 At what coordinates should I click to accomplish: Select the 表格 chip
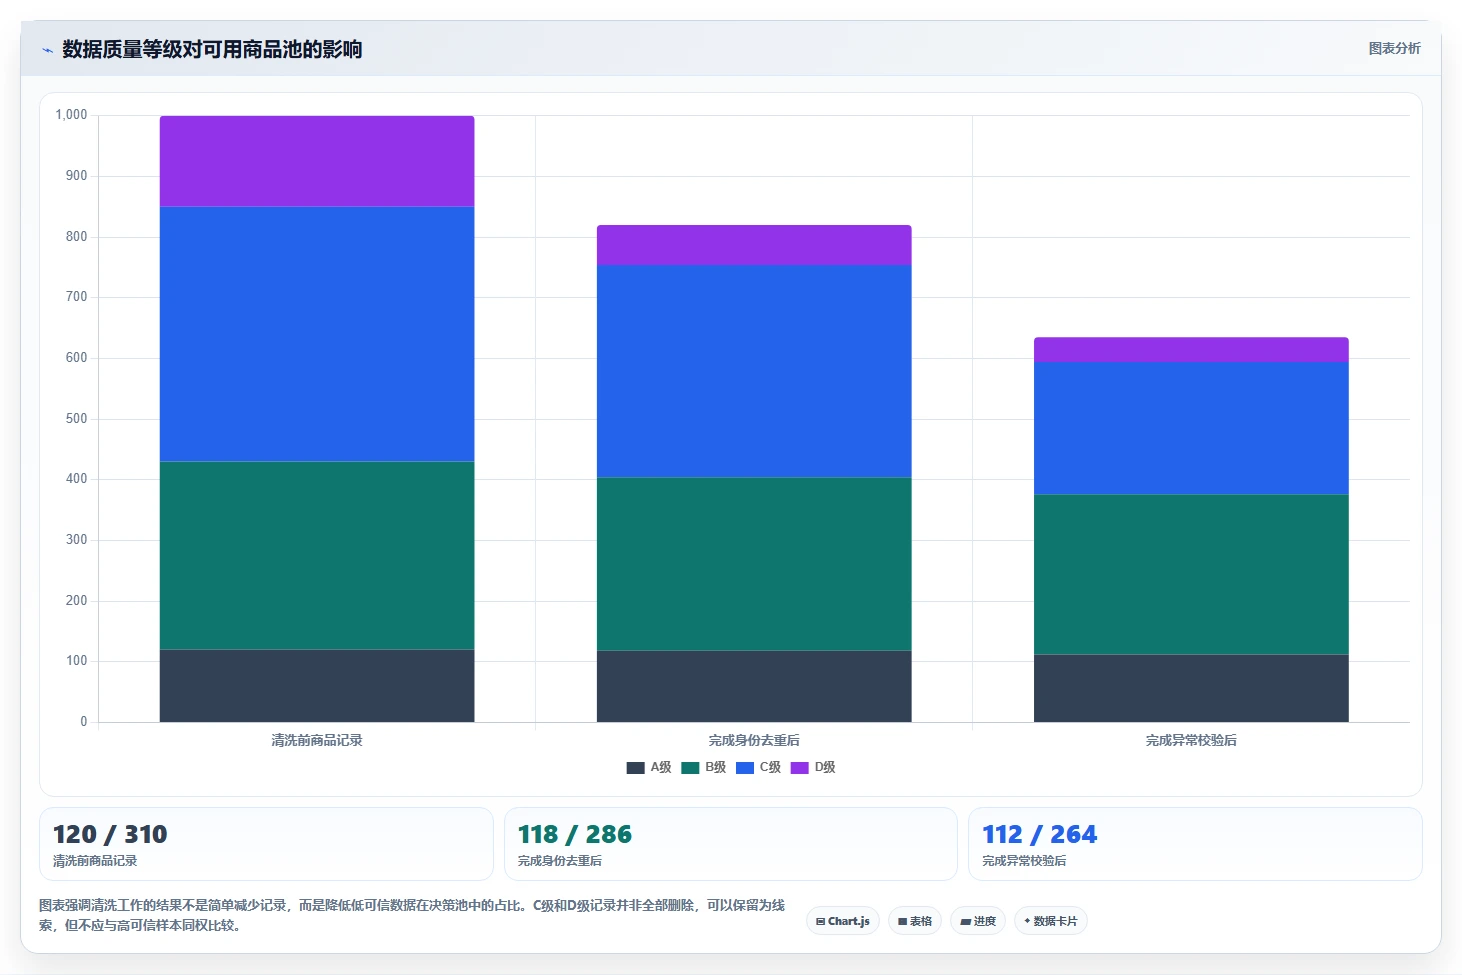pyautogui.click(x=915, y=921)
